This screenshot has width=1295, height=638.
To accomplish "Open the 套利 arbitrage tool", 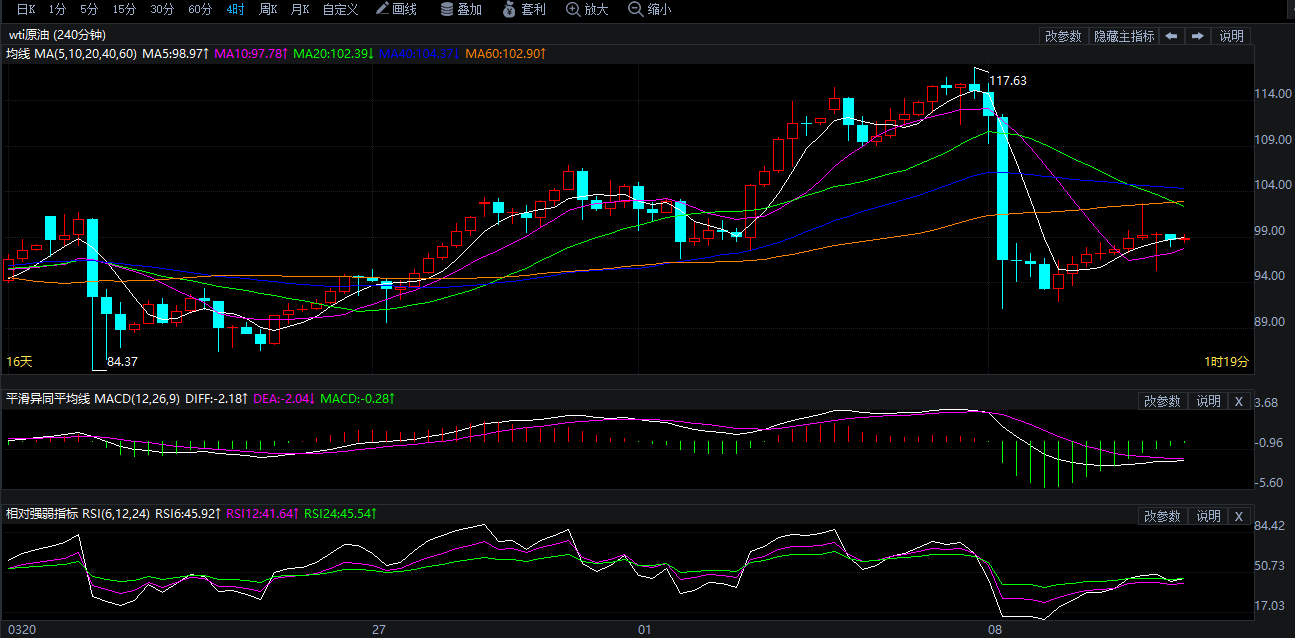I will coord(524,10).
